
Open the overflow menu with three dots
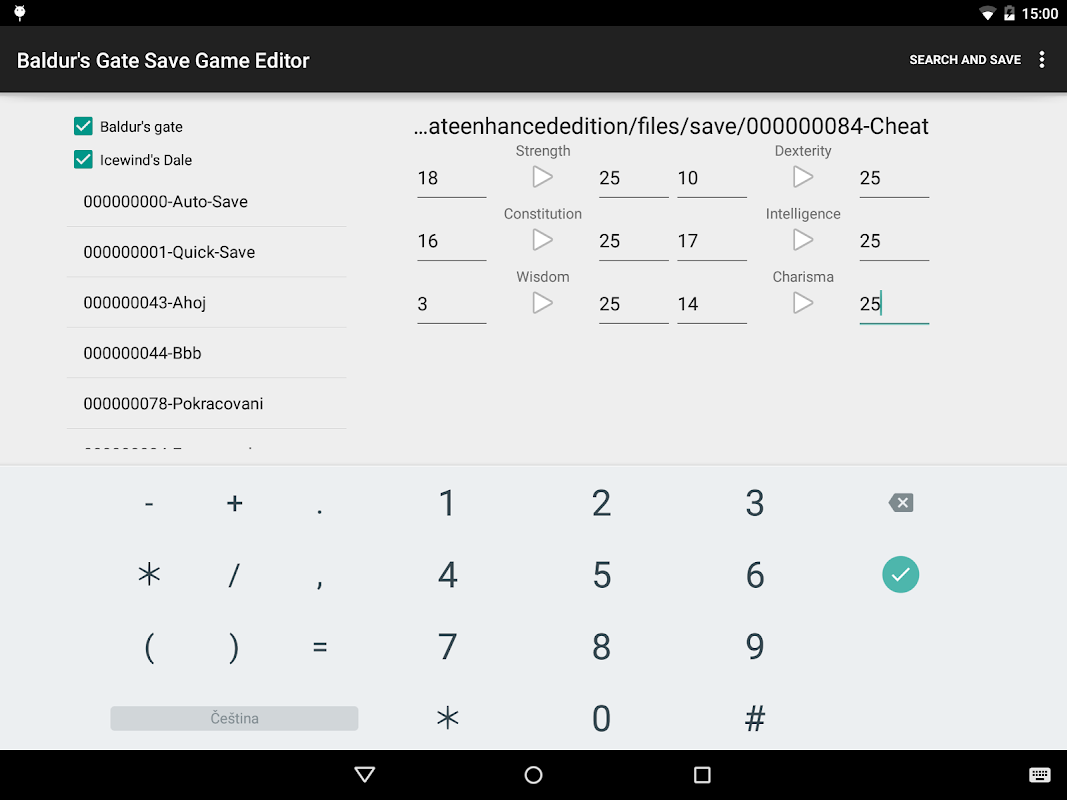tap(1041, 60)
